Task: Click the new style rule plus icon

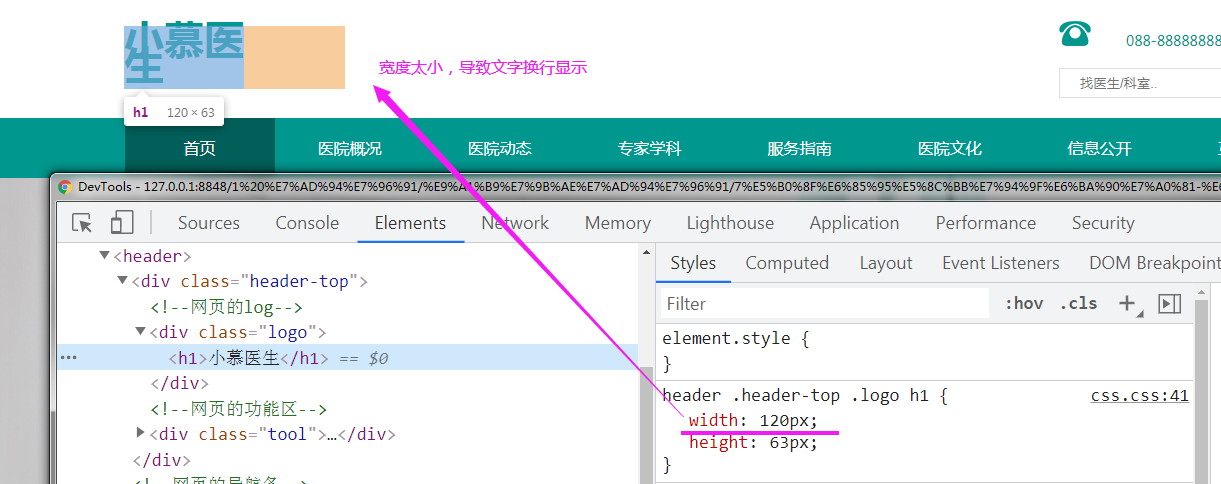Action: click(1127, 303)
